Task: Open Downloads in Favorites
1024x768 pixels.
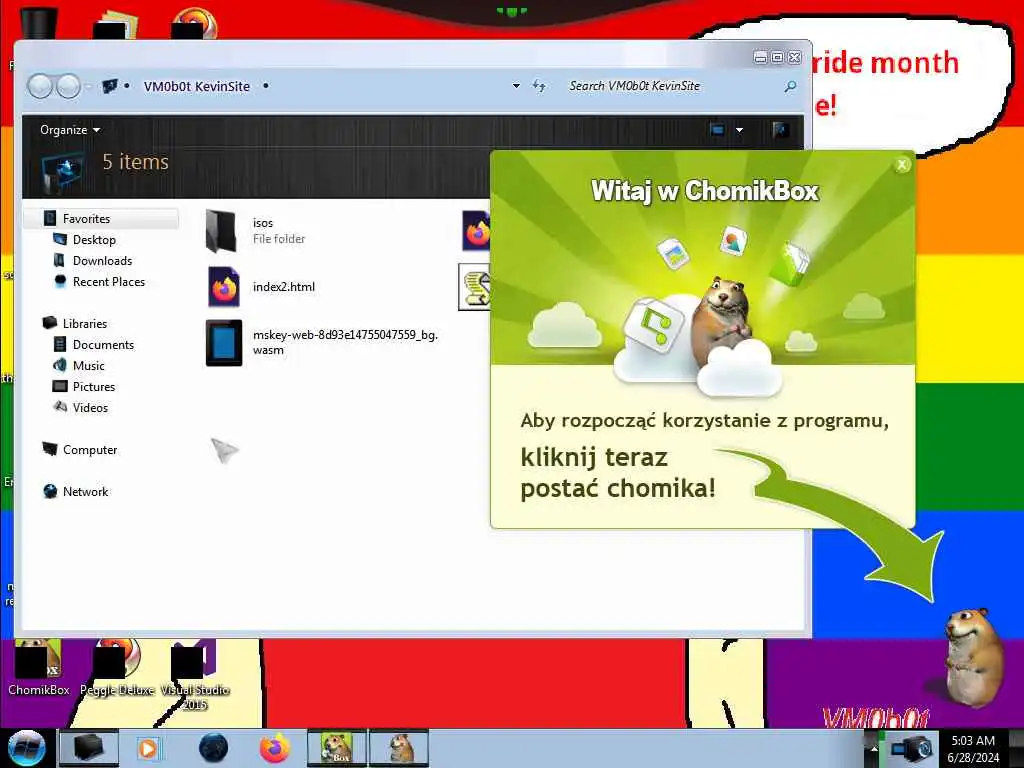Action: (x=103, y=261)
